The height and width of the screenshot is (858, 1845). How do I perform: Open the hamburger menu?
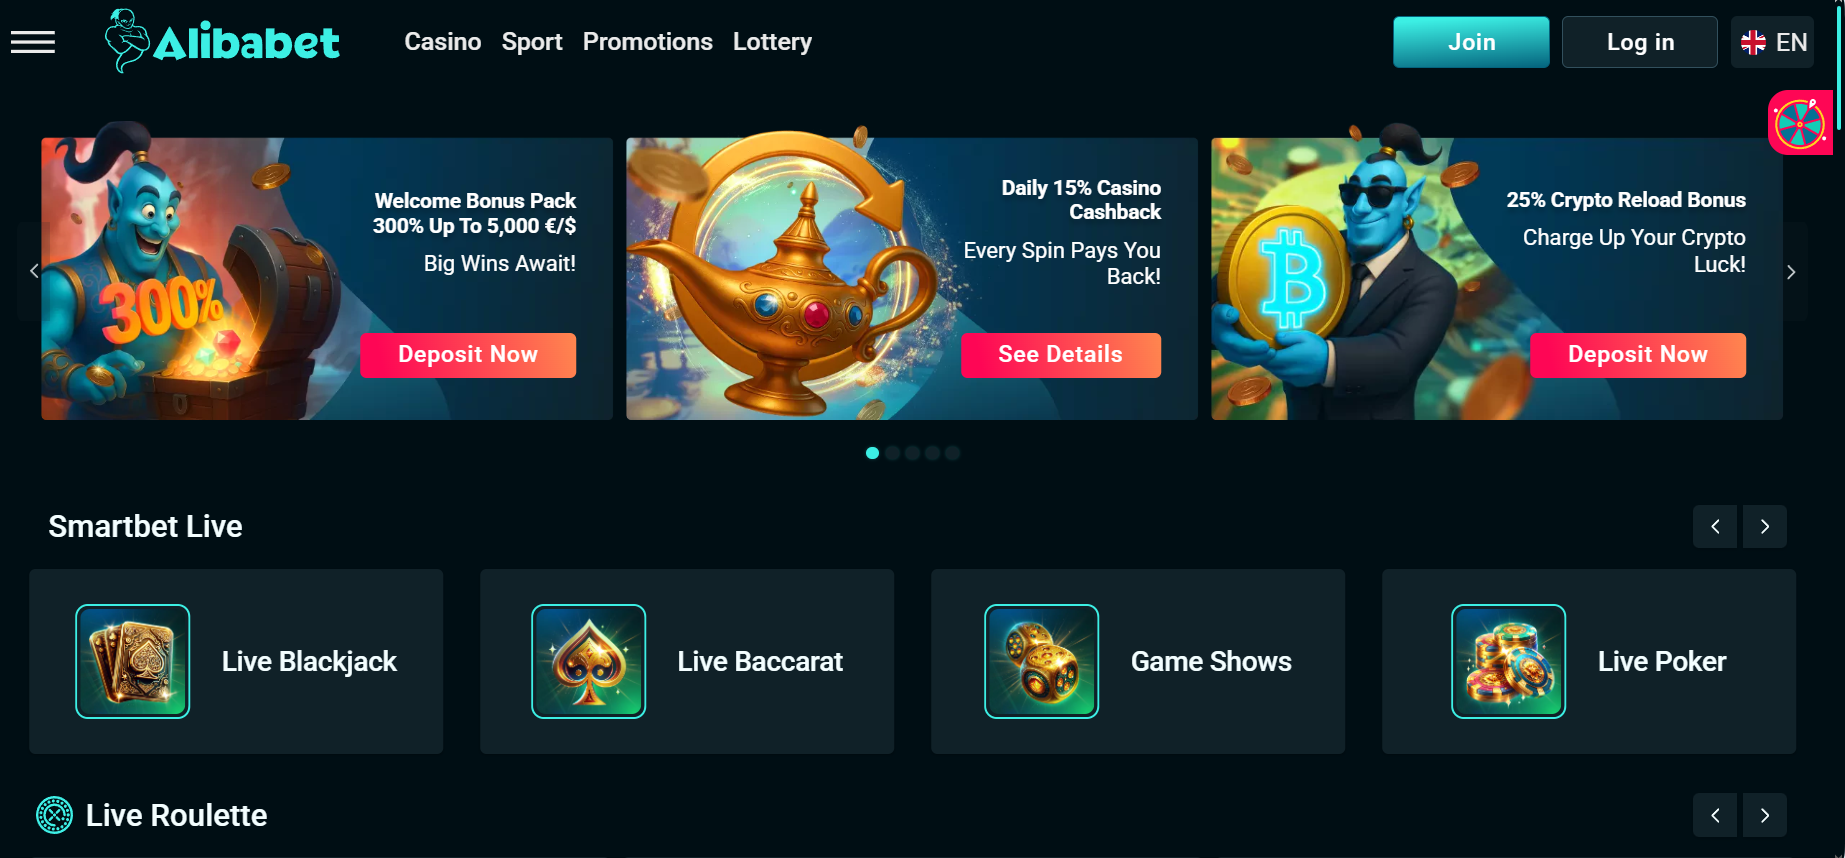(x=33, y=42)
